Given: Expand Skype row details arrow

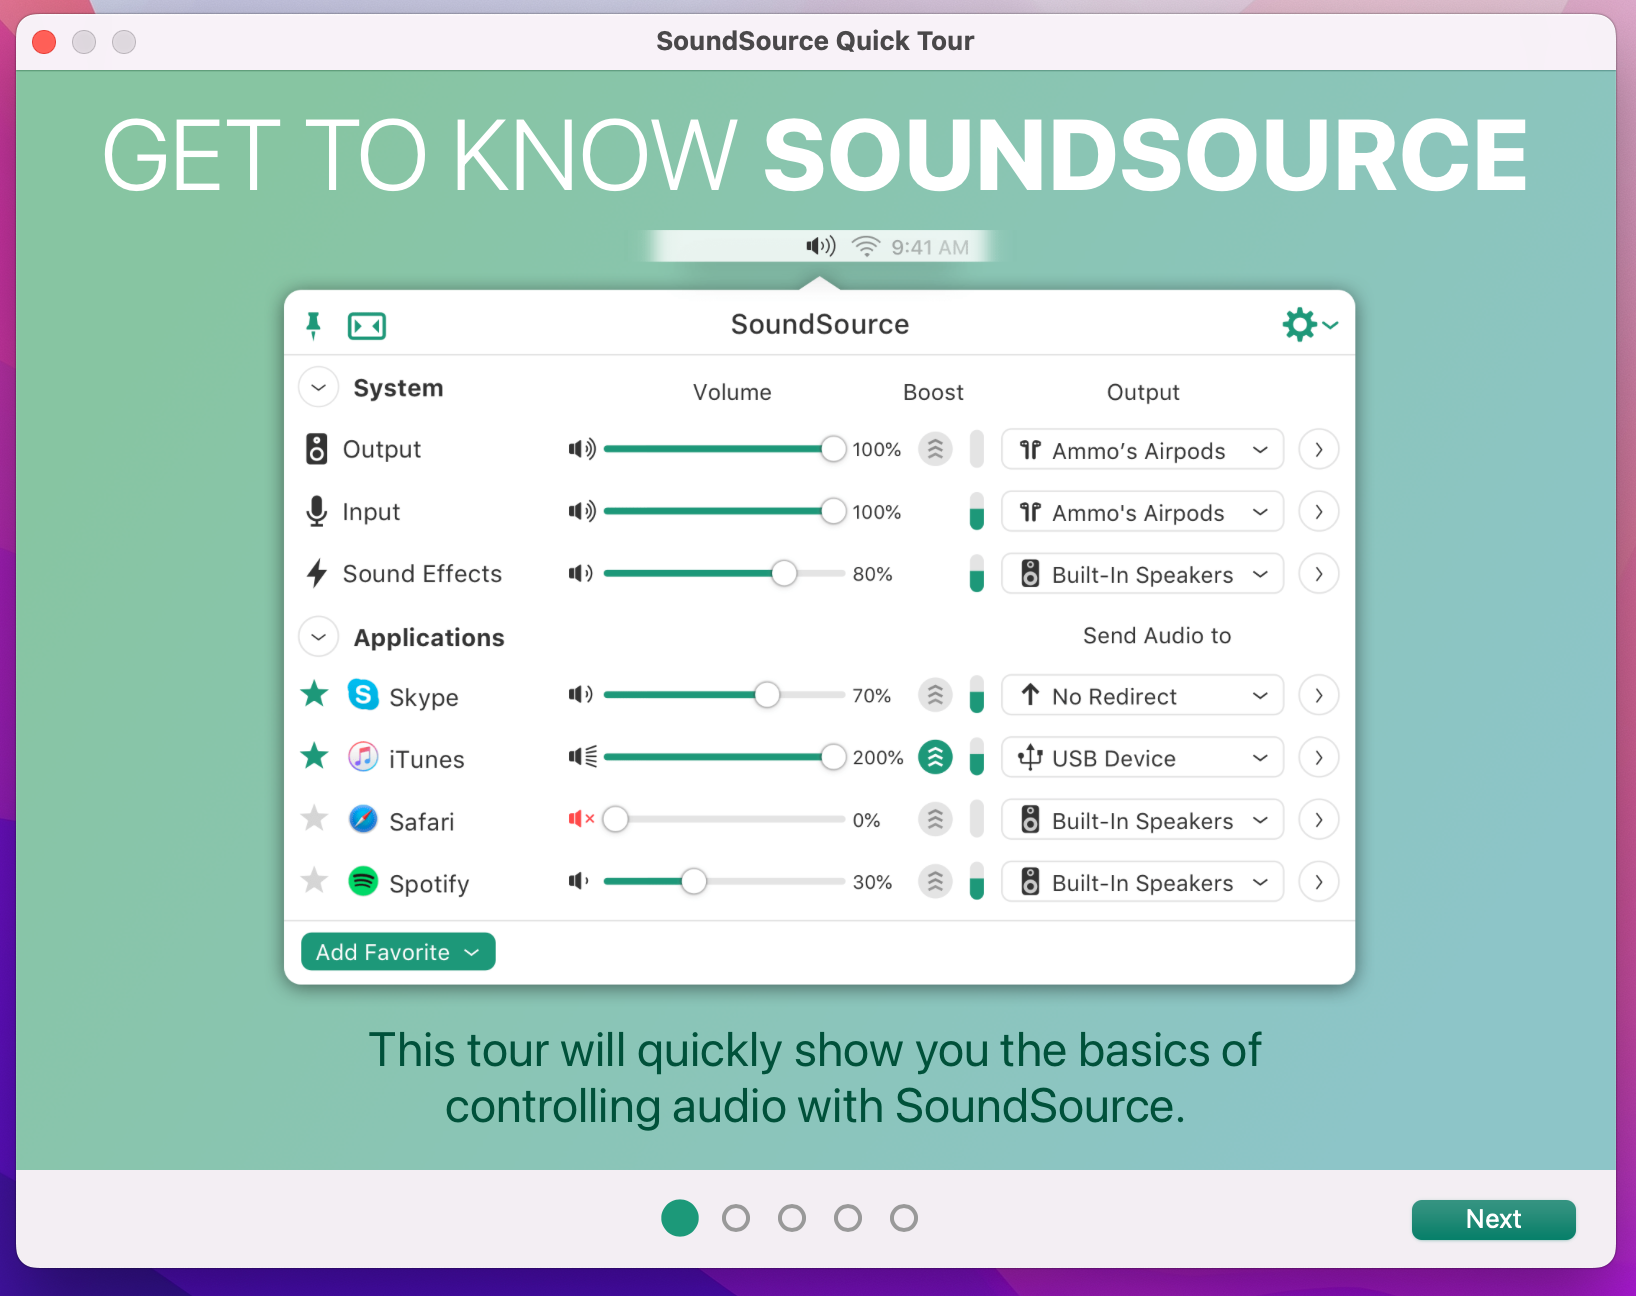Looking at the screenshot, I should coord(1319,694).
